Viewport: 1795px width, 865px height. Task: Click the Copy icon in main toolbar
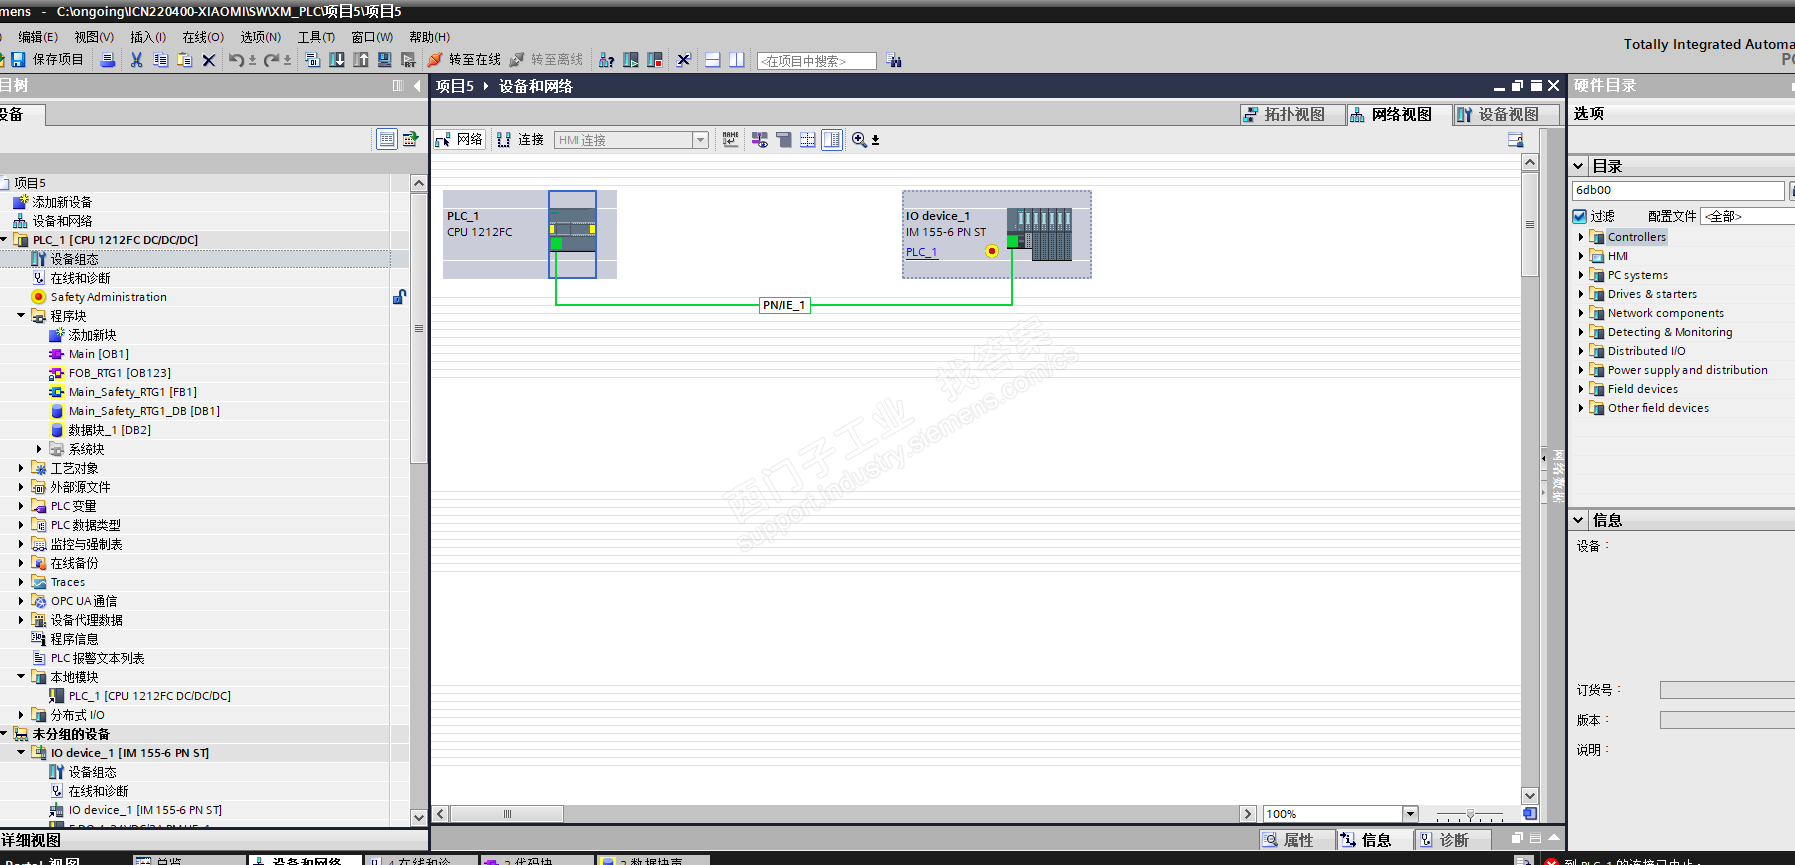point(161,60)
